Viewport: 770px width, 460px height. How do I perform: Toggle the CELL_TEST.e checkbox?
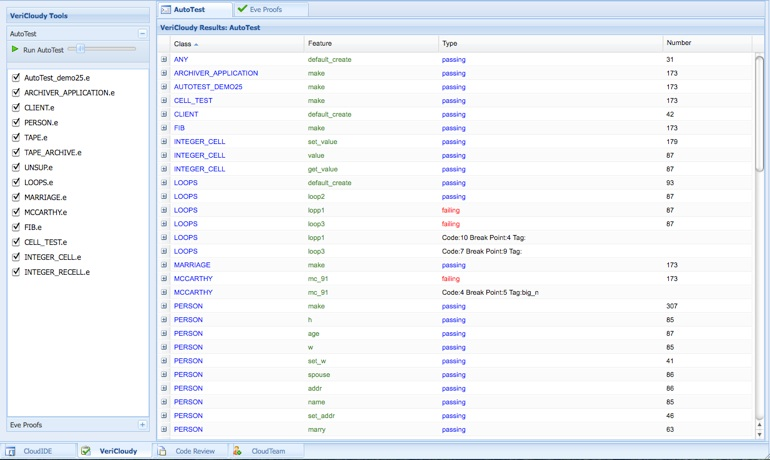(16, 242)
